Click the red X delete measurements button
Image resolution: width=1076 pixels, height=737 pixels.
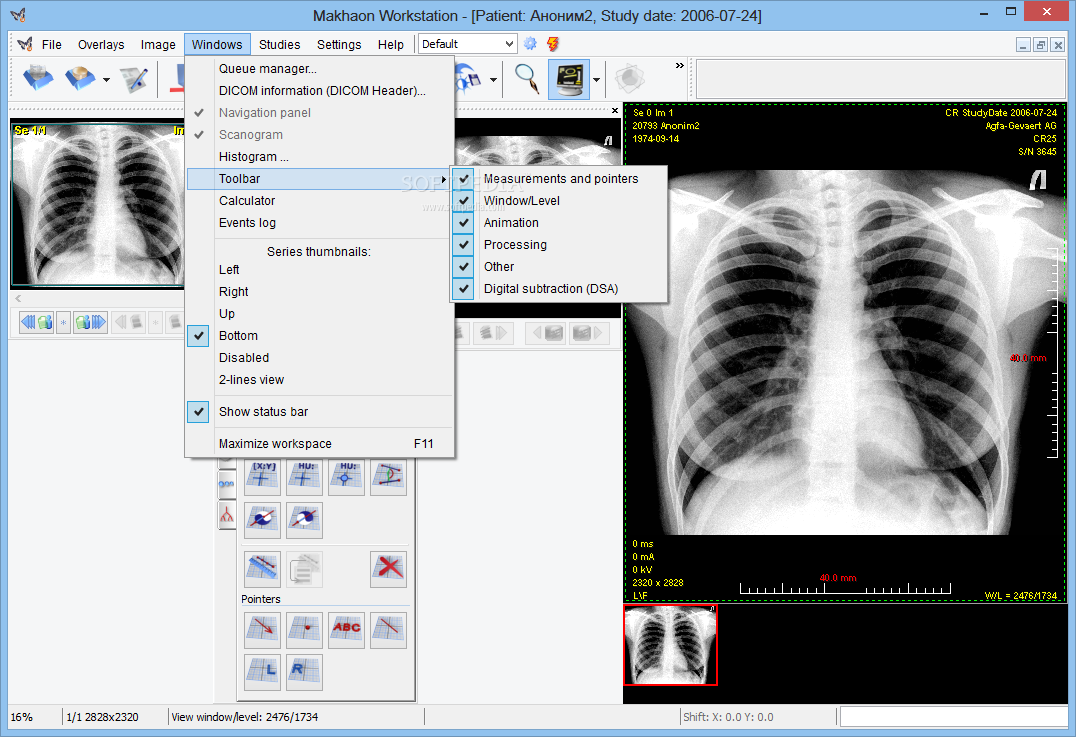[388, 570]
